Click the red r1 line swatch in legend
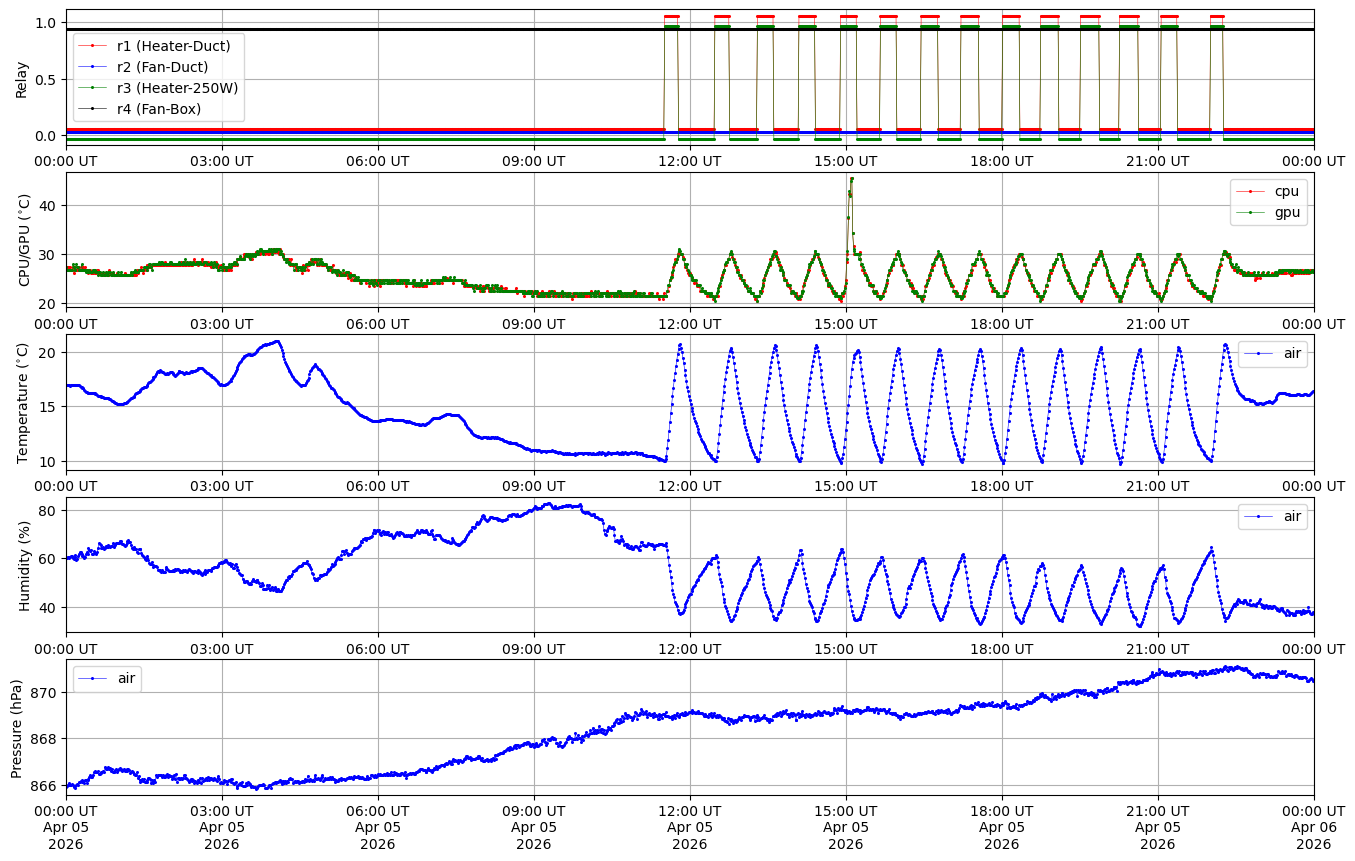Screen dimensions: 1355x861 93,46
